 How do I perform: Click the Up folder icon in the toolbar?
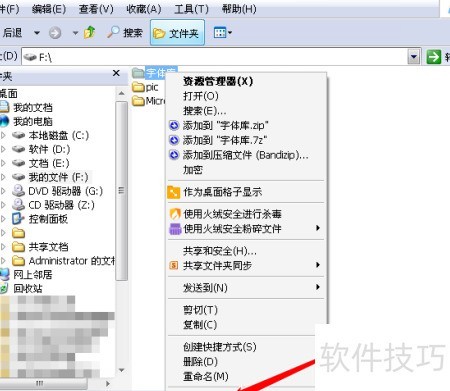click(x=89, y=33)
